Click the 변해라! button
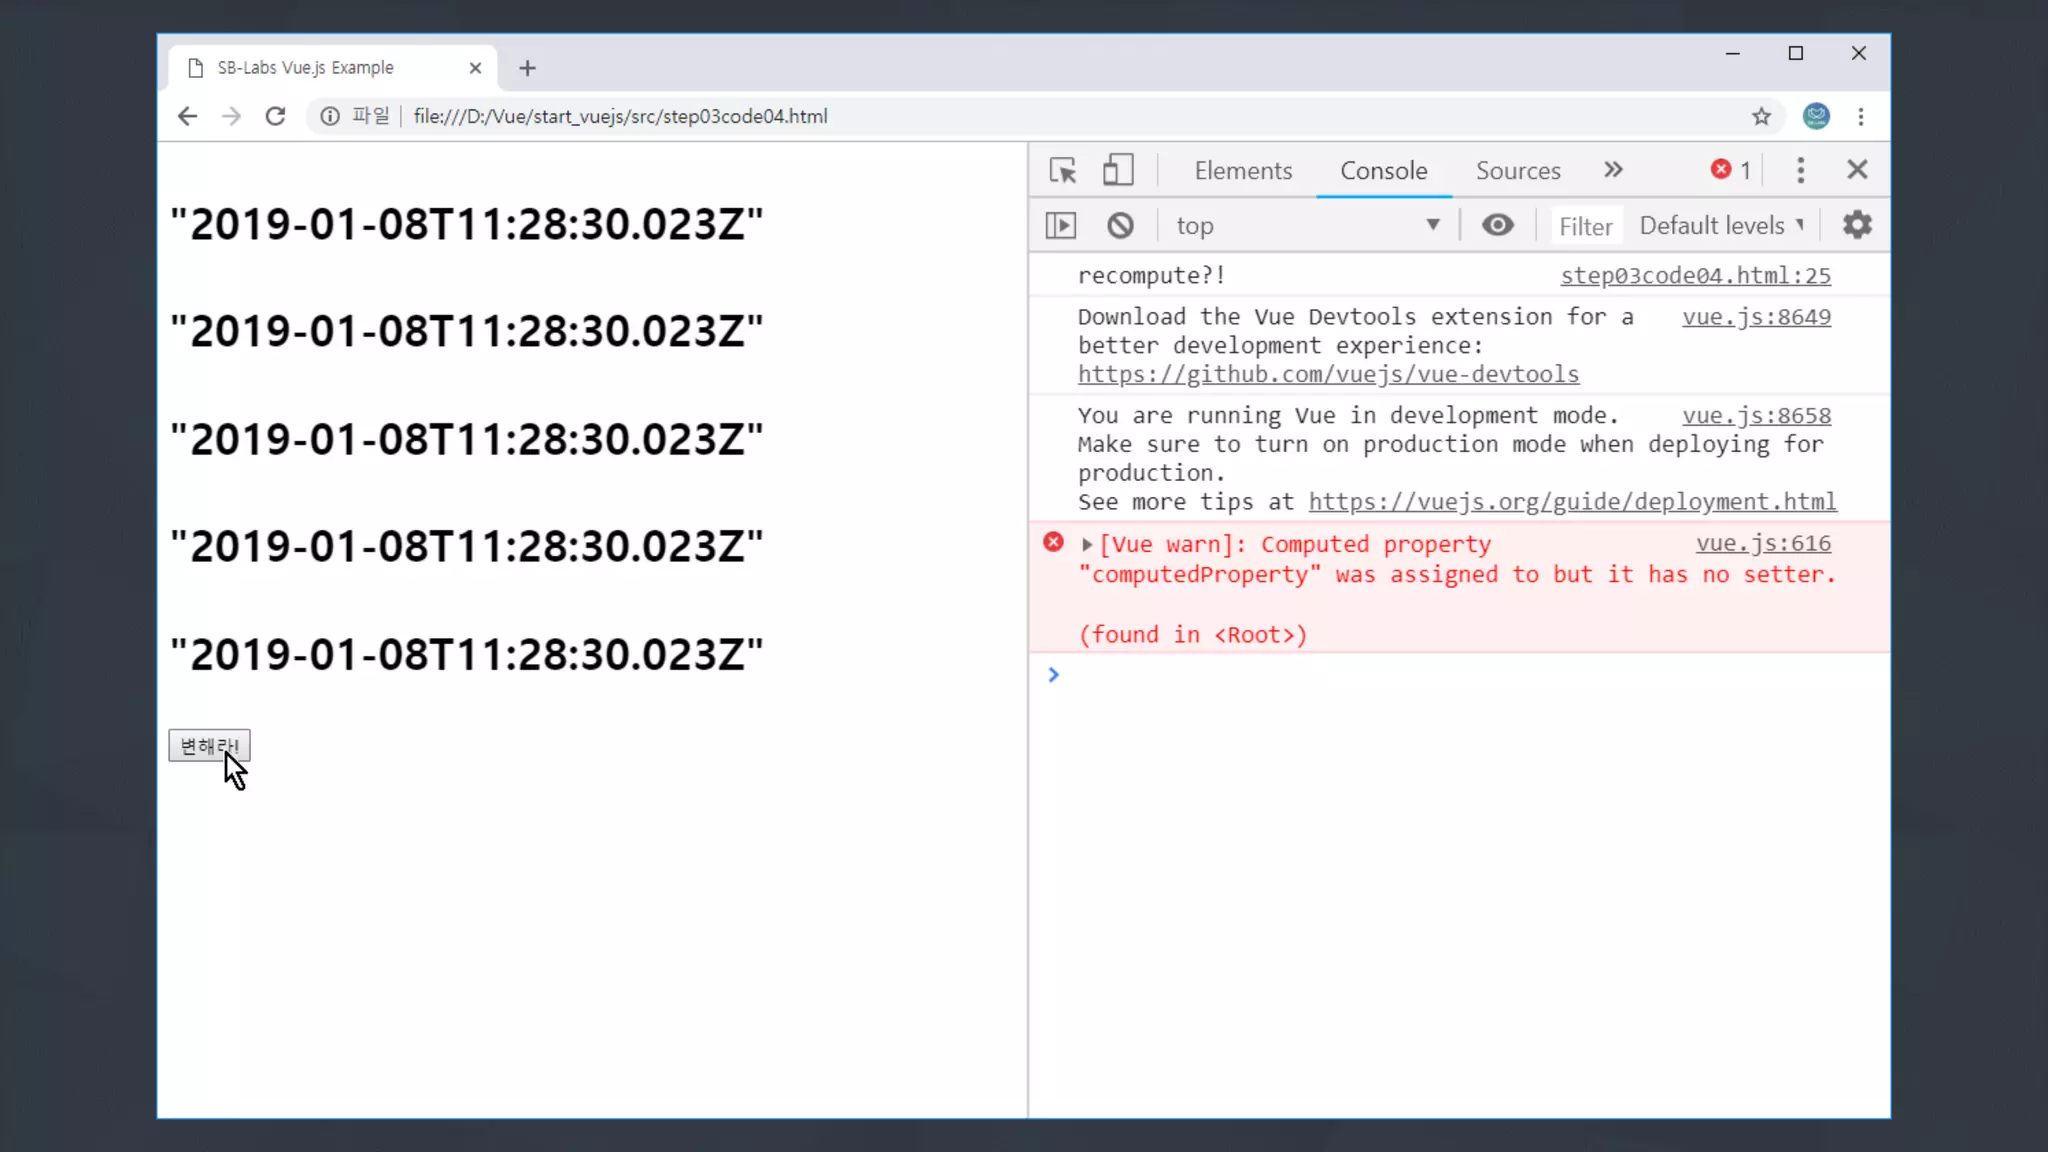The image size is (2048, 1152). [209, 746]
